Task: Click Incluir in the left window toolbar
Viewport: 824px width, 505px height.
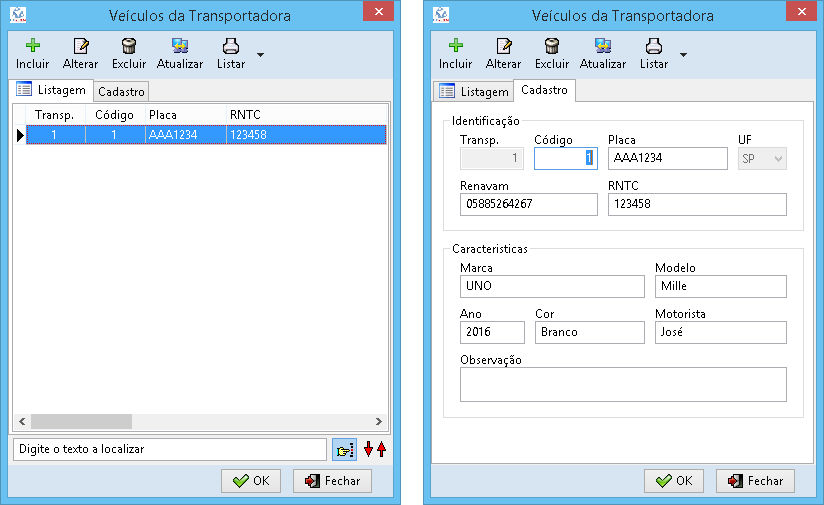Action: point(33,54)
